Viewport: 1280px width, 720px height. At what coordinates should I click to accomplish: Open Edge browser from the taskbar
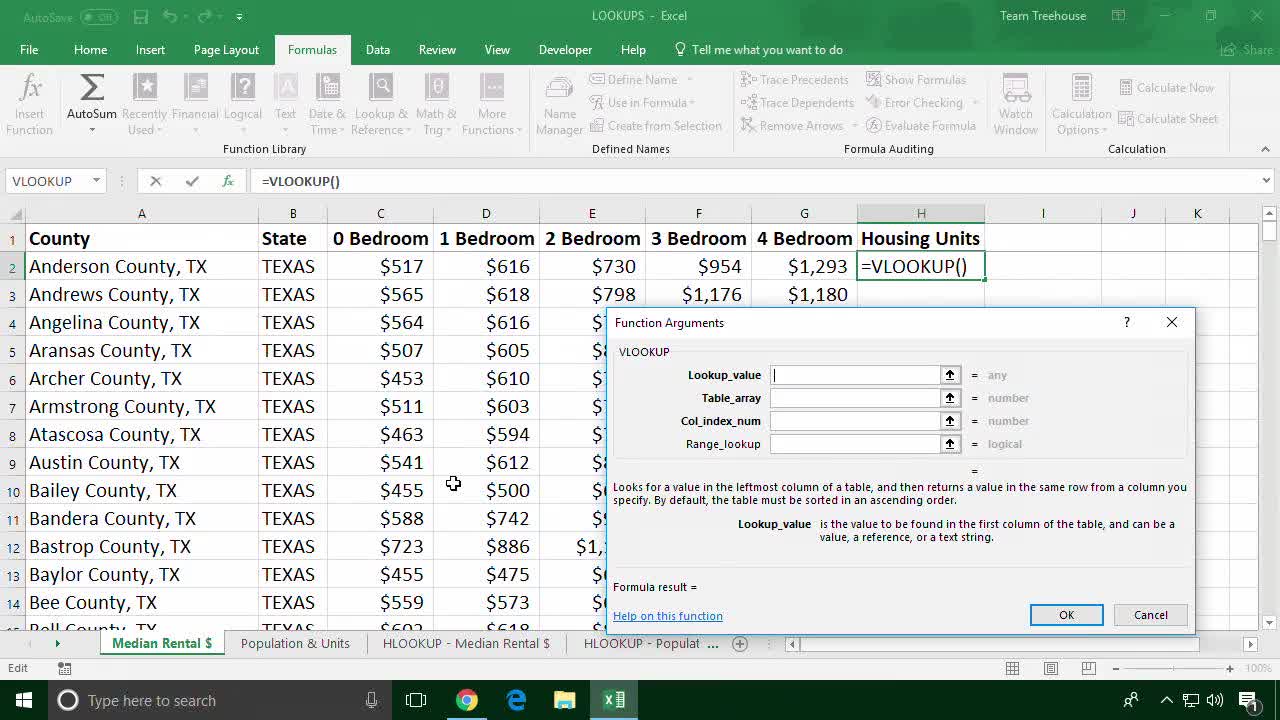(x=516, y=700)
